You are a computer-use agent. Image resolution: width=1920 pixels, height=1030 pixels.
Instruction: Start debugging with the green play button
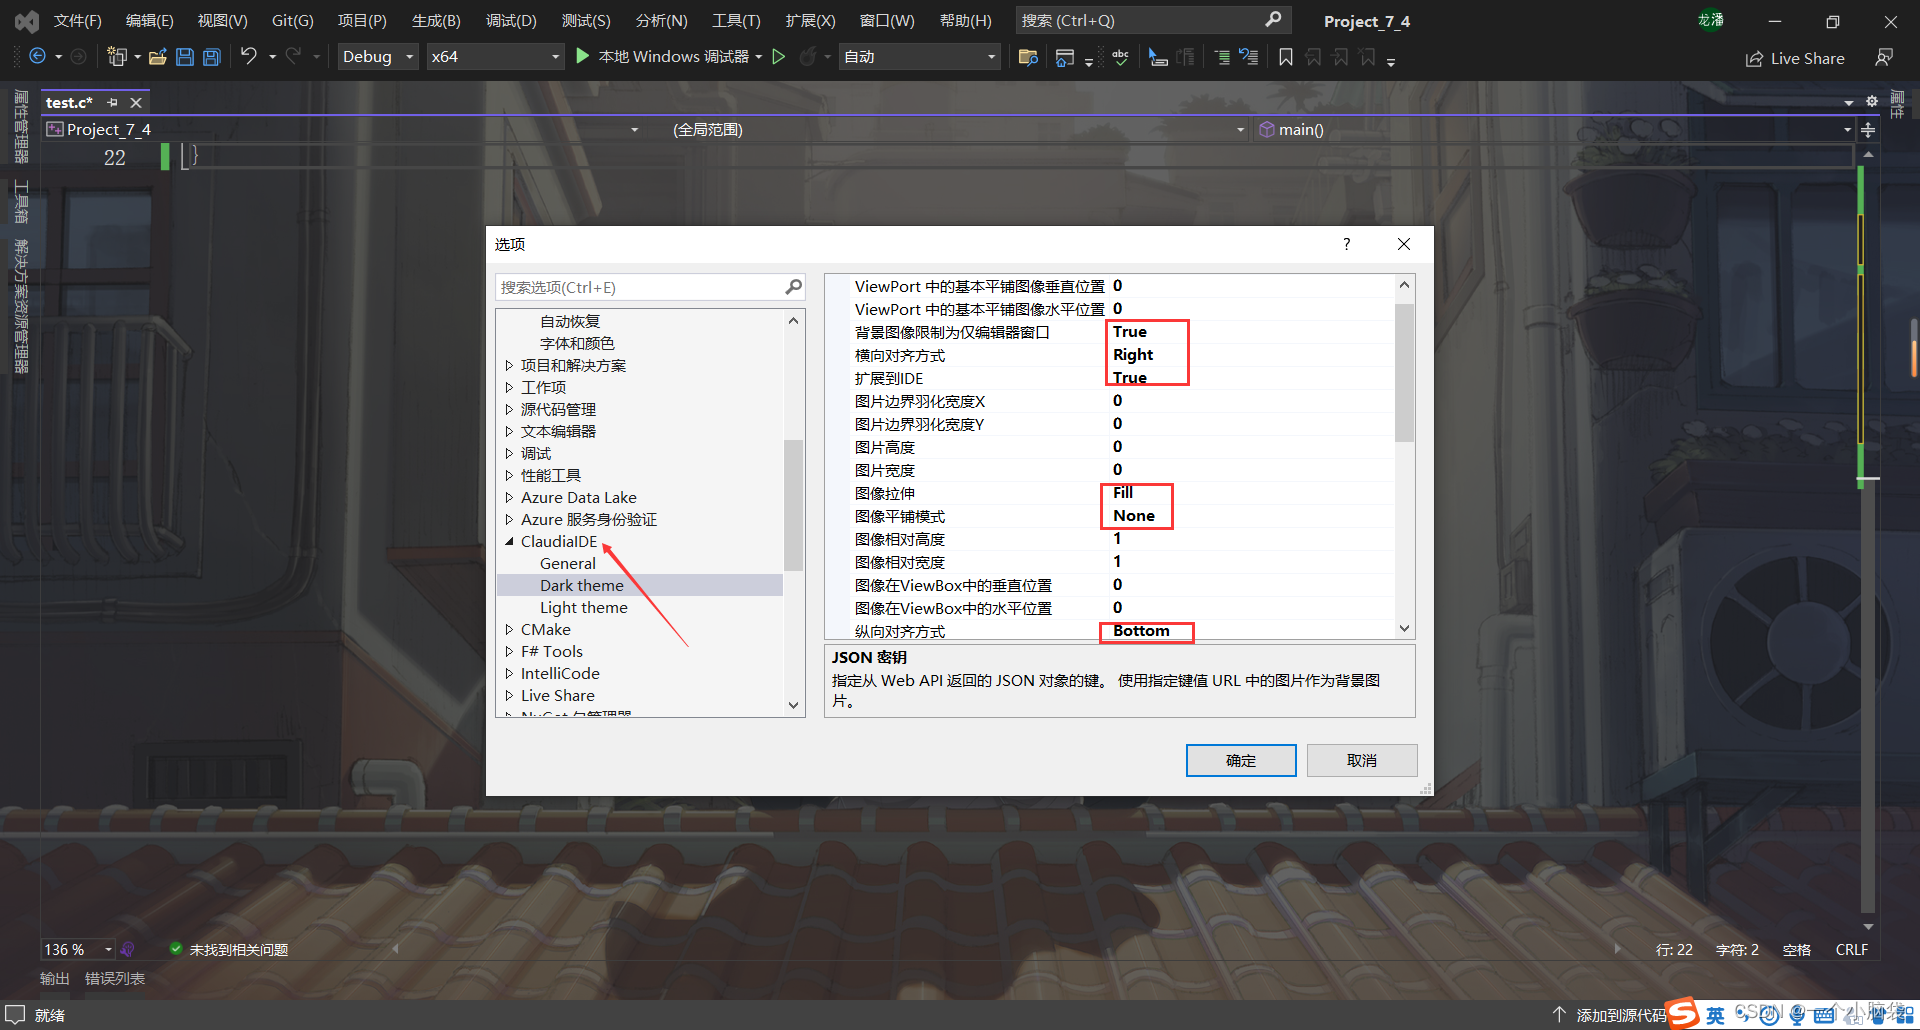tap(582, 56)
